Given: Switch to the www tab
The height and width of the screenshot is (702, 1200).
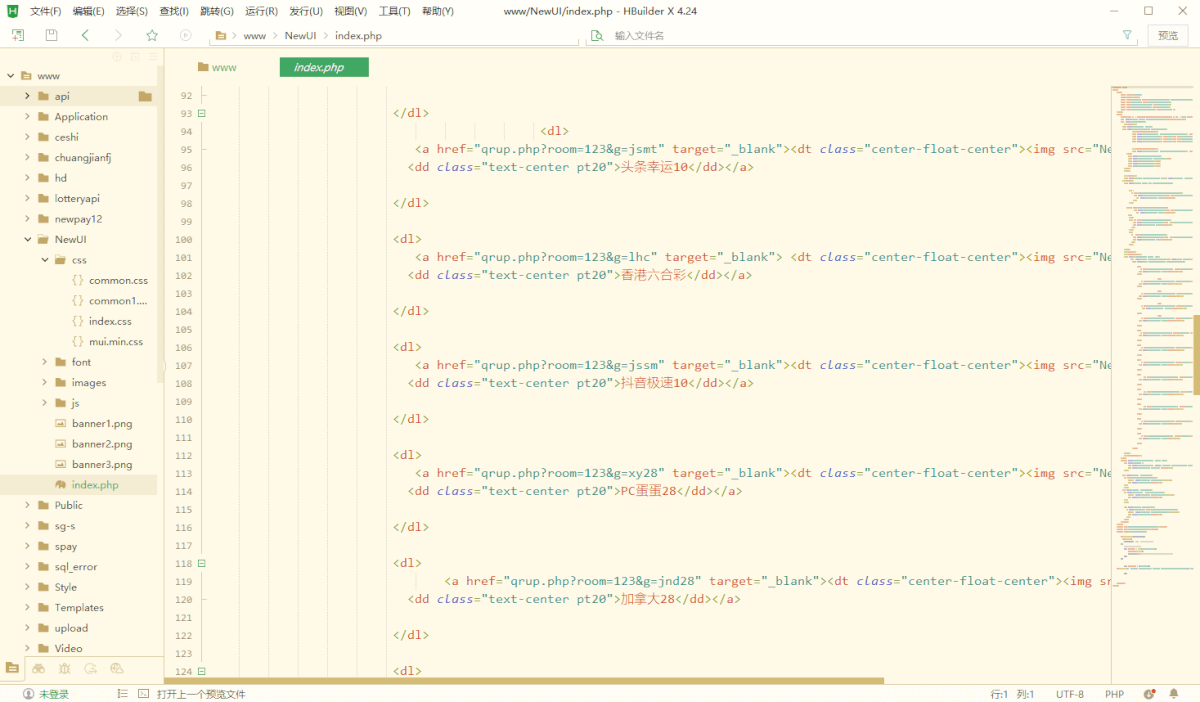Looking at the screenshot, I should coord(218,67).
